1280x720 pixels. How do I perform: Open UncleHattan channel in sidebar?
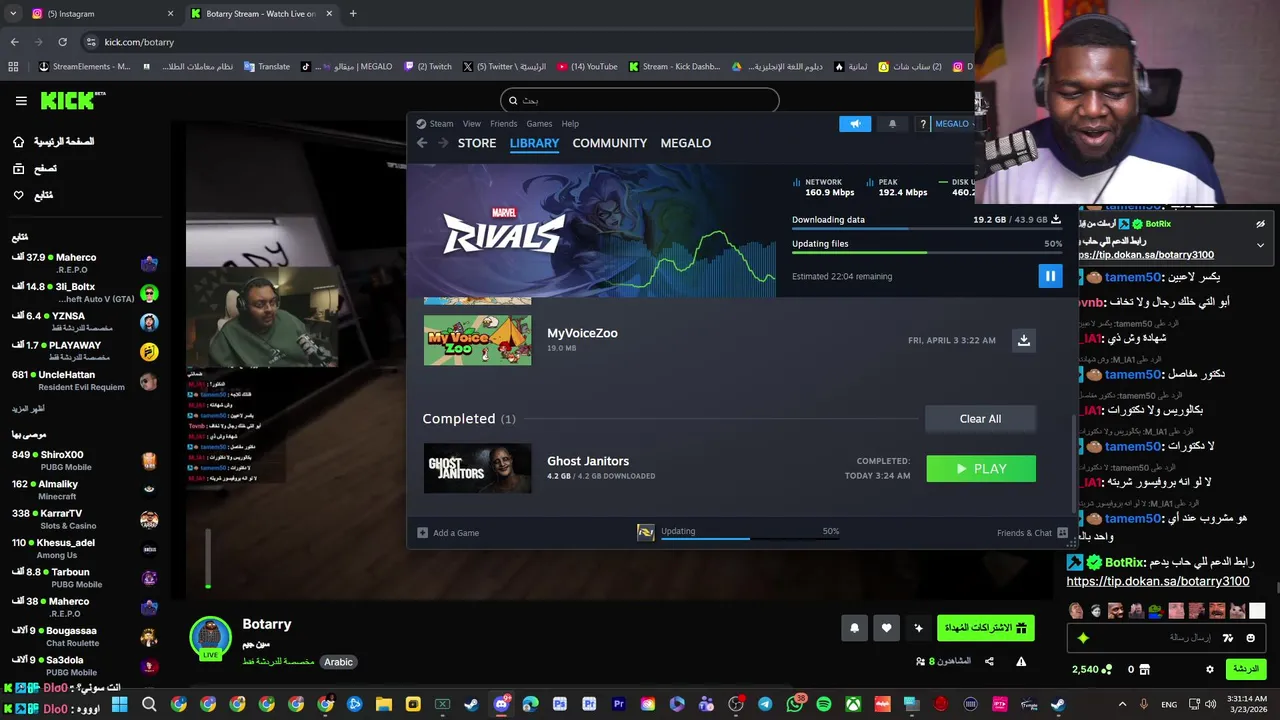(85, 381)
